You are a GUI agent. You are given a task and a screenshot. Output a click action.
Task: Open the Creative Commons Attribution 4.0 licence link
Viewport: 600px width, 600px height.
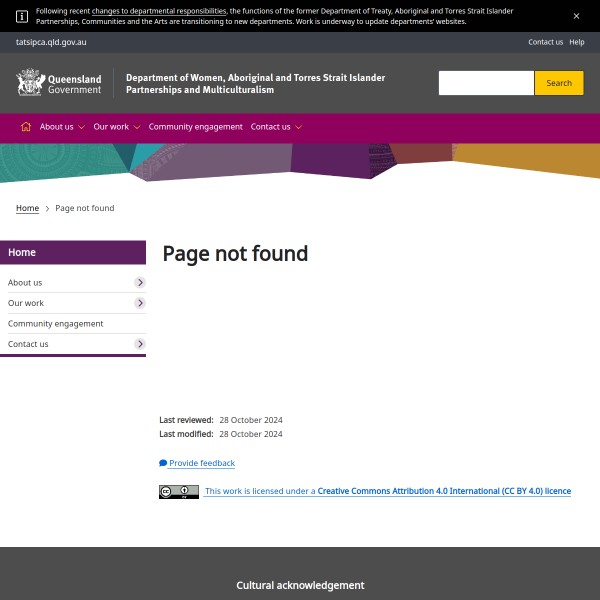point(443,492)
